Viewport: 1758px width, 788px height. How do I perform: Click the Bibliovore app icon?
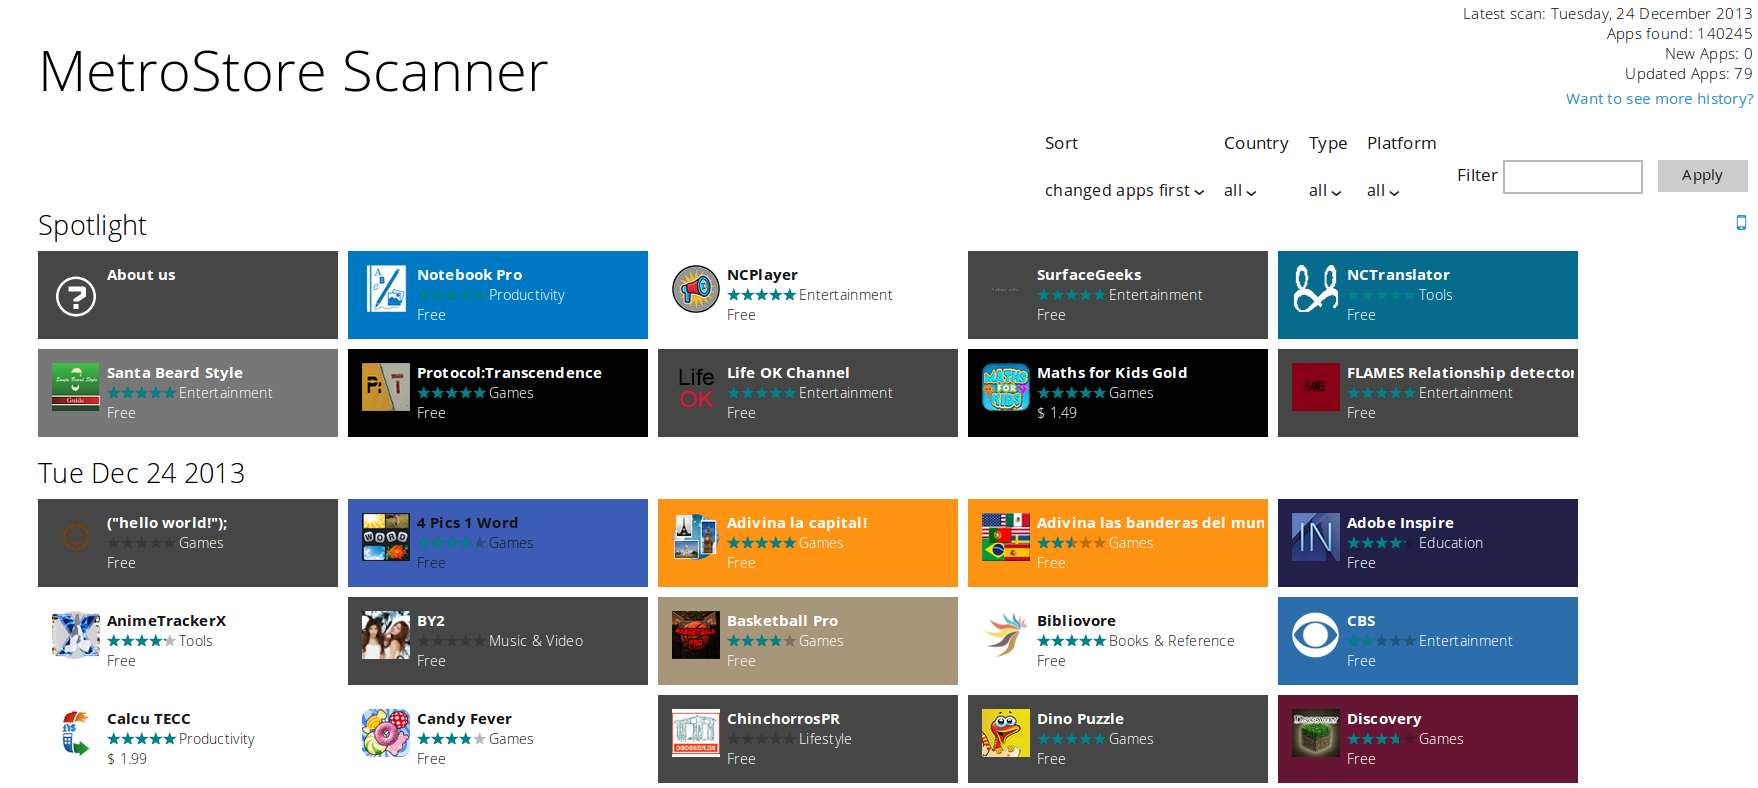click(1006, 635)
